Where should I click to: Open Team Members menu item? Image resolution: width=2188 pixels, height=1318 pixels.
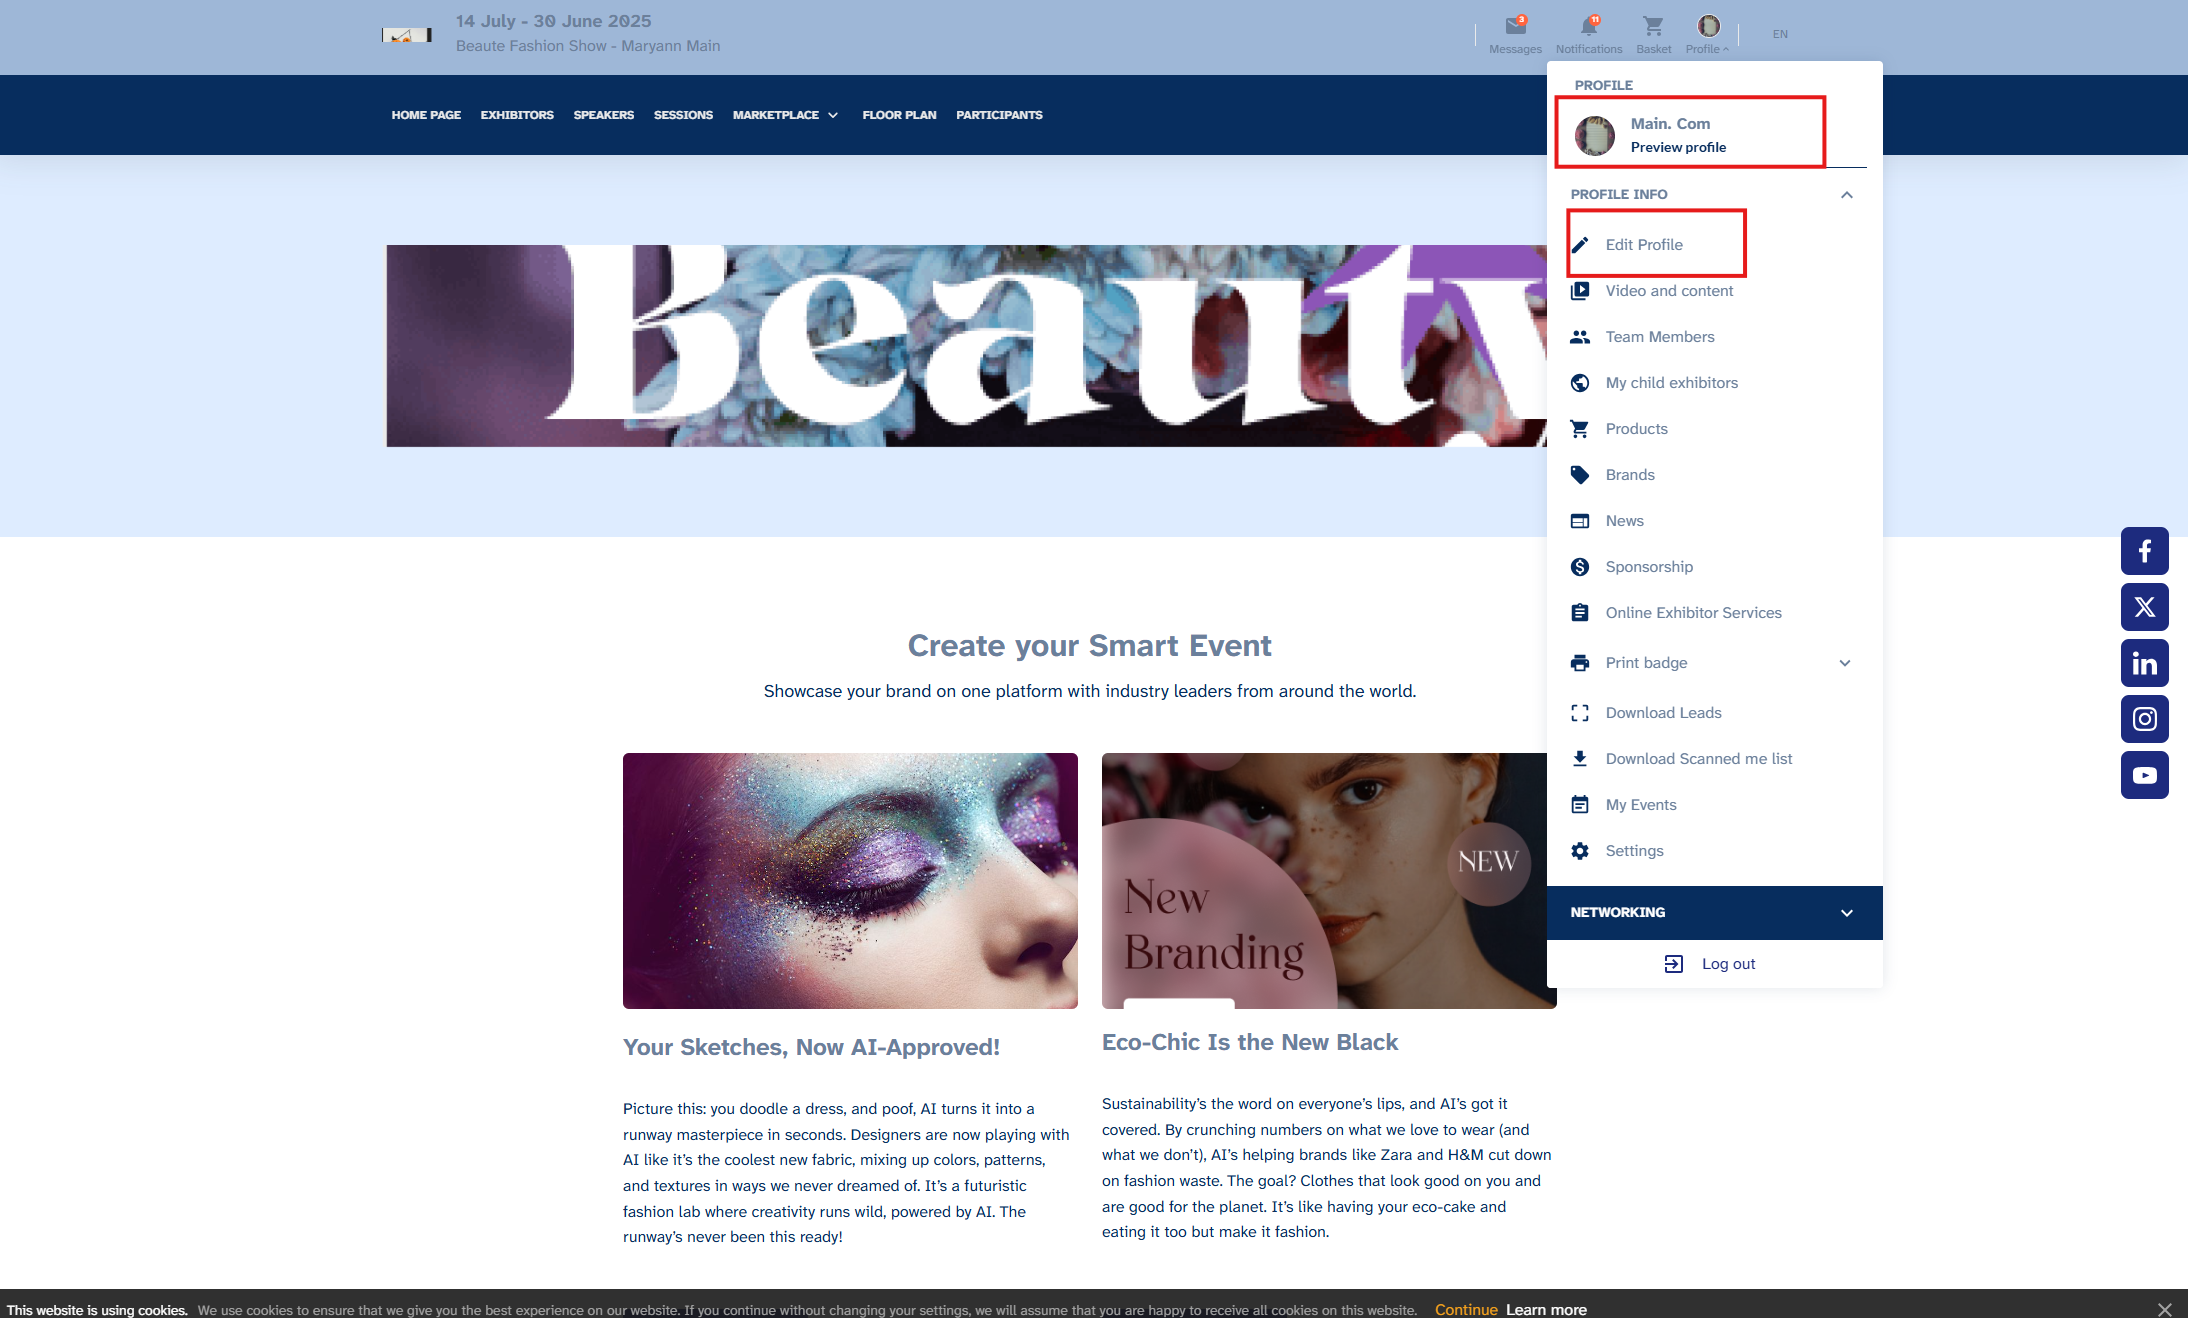click(x=1659, y=337)
